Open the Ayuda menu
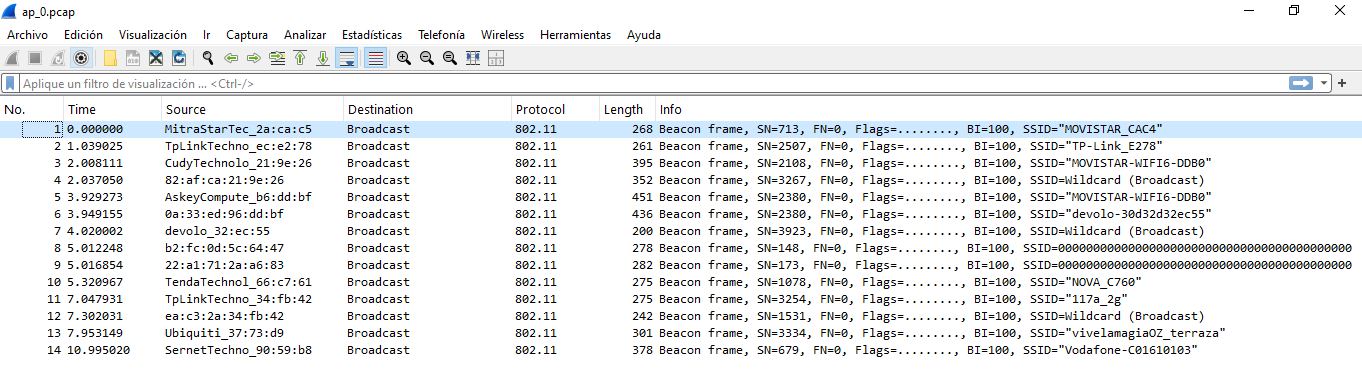This screenshot has width=1362, height=390. click(x=644, y=35)
